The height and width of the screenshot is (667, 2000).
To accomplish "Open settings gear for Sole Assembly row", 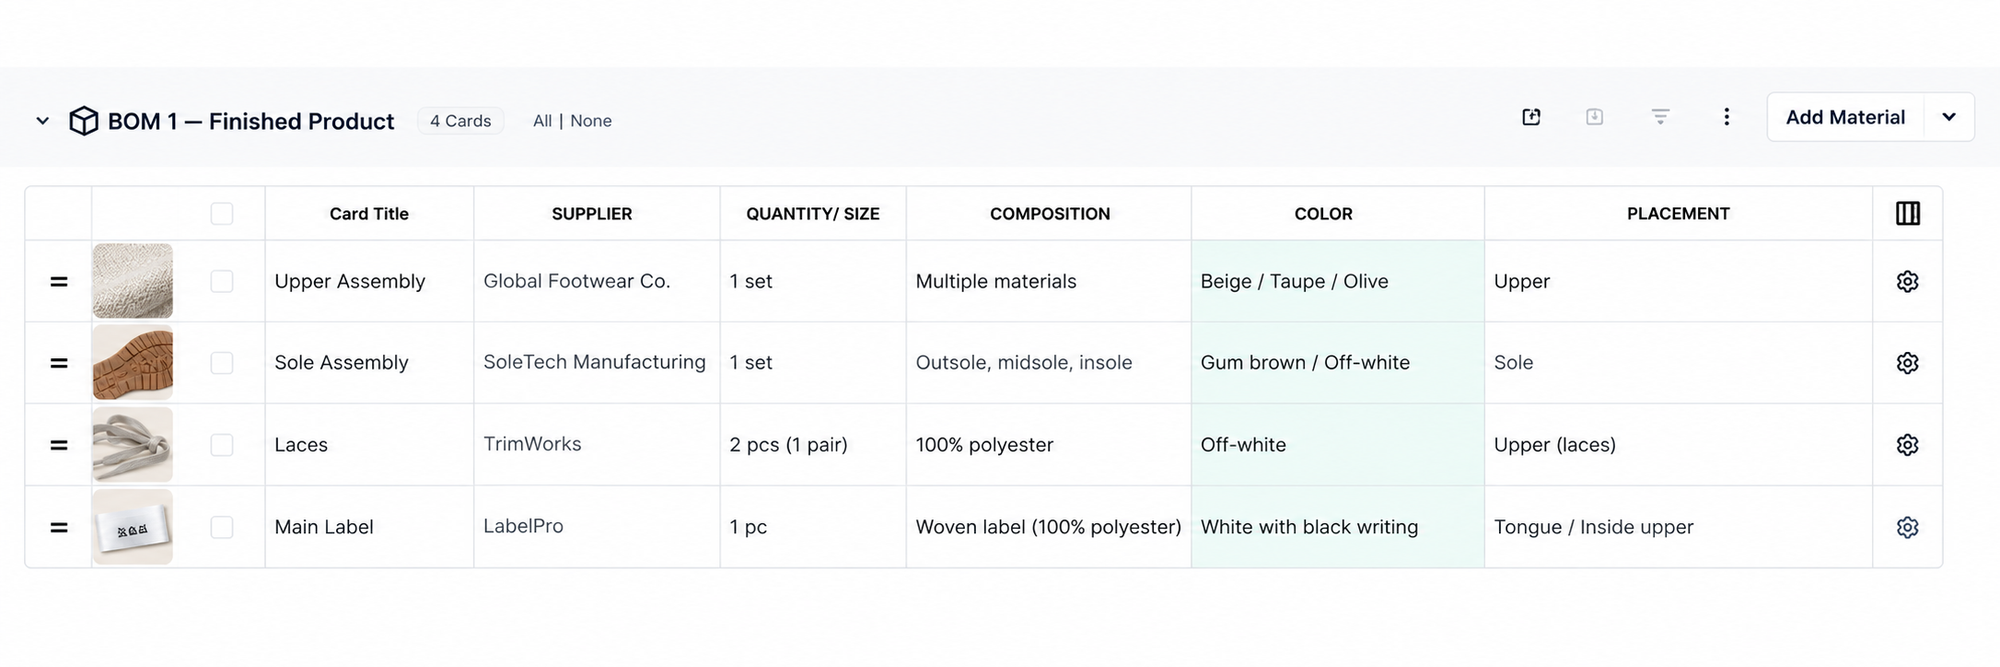I will pyautogui.click(x=1908, y=363).
